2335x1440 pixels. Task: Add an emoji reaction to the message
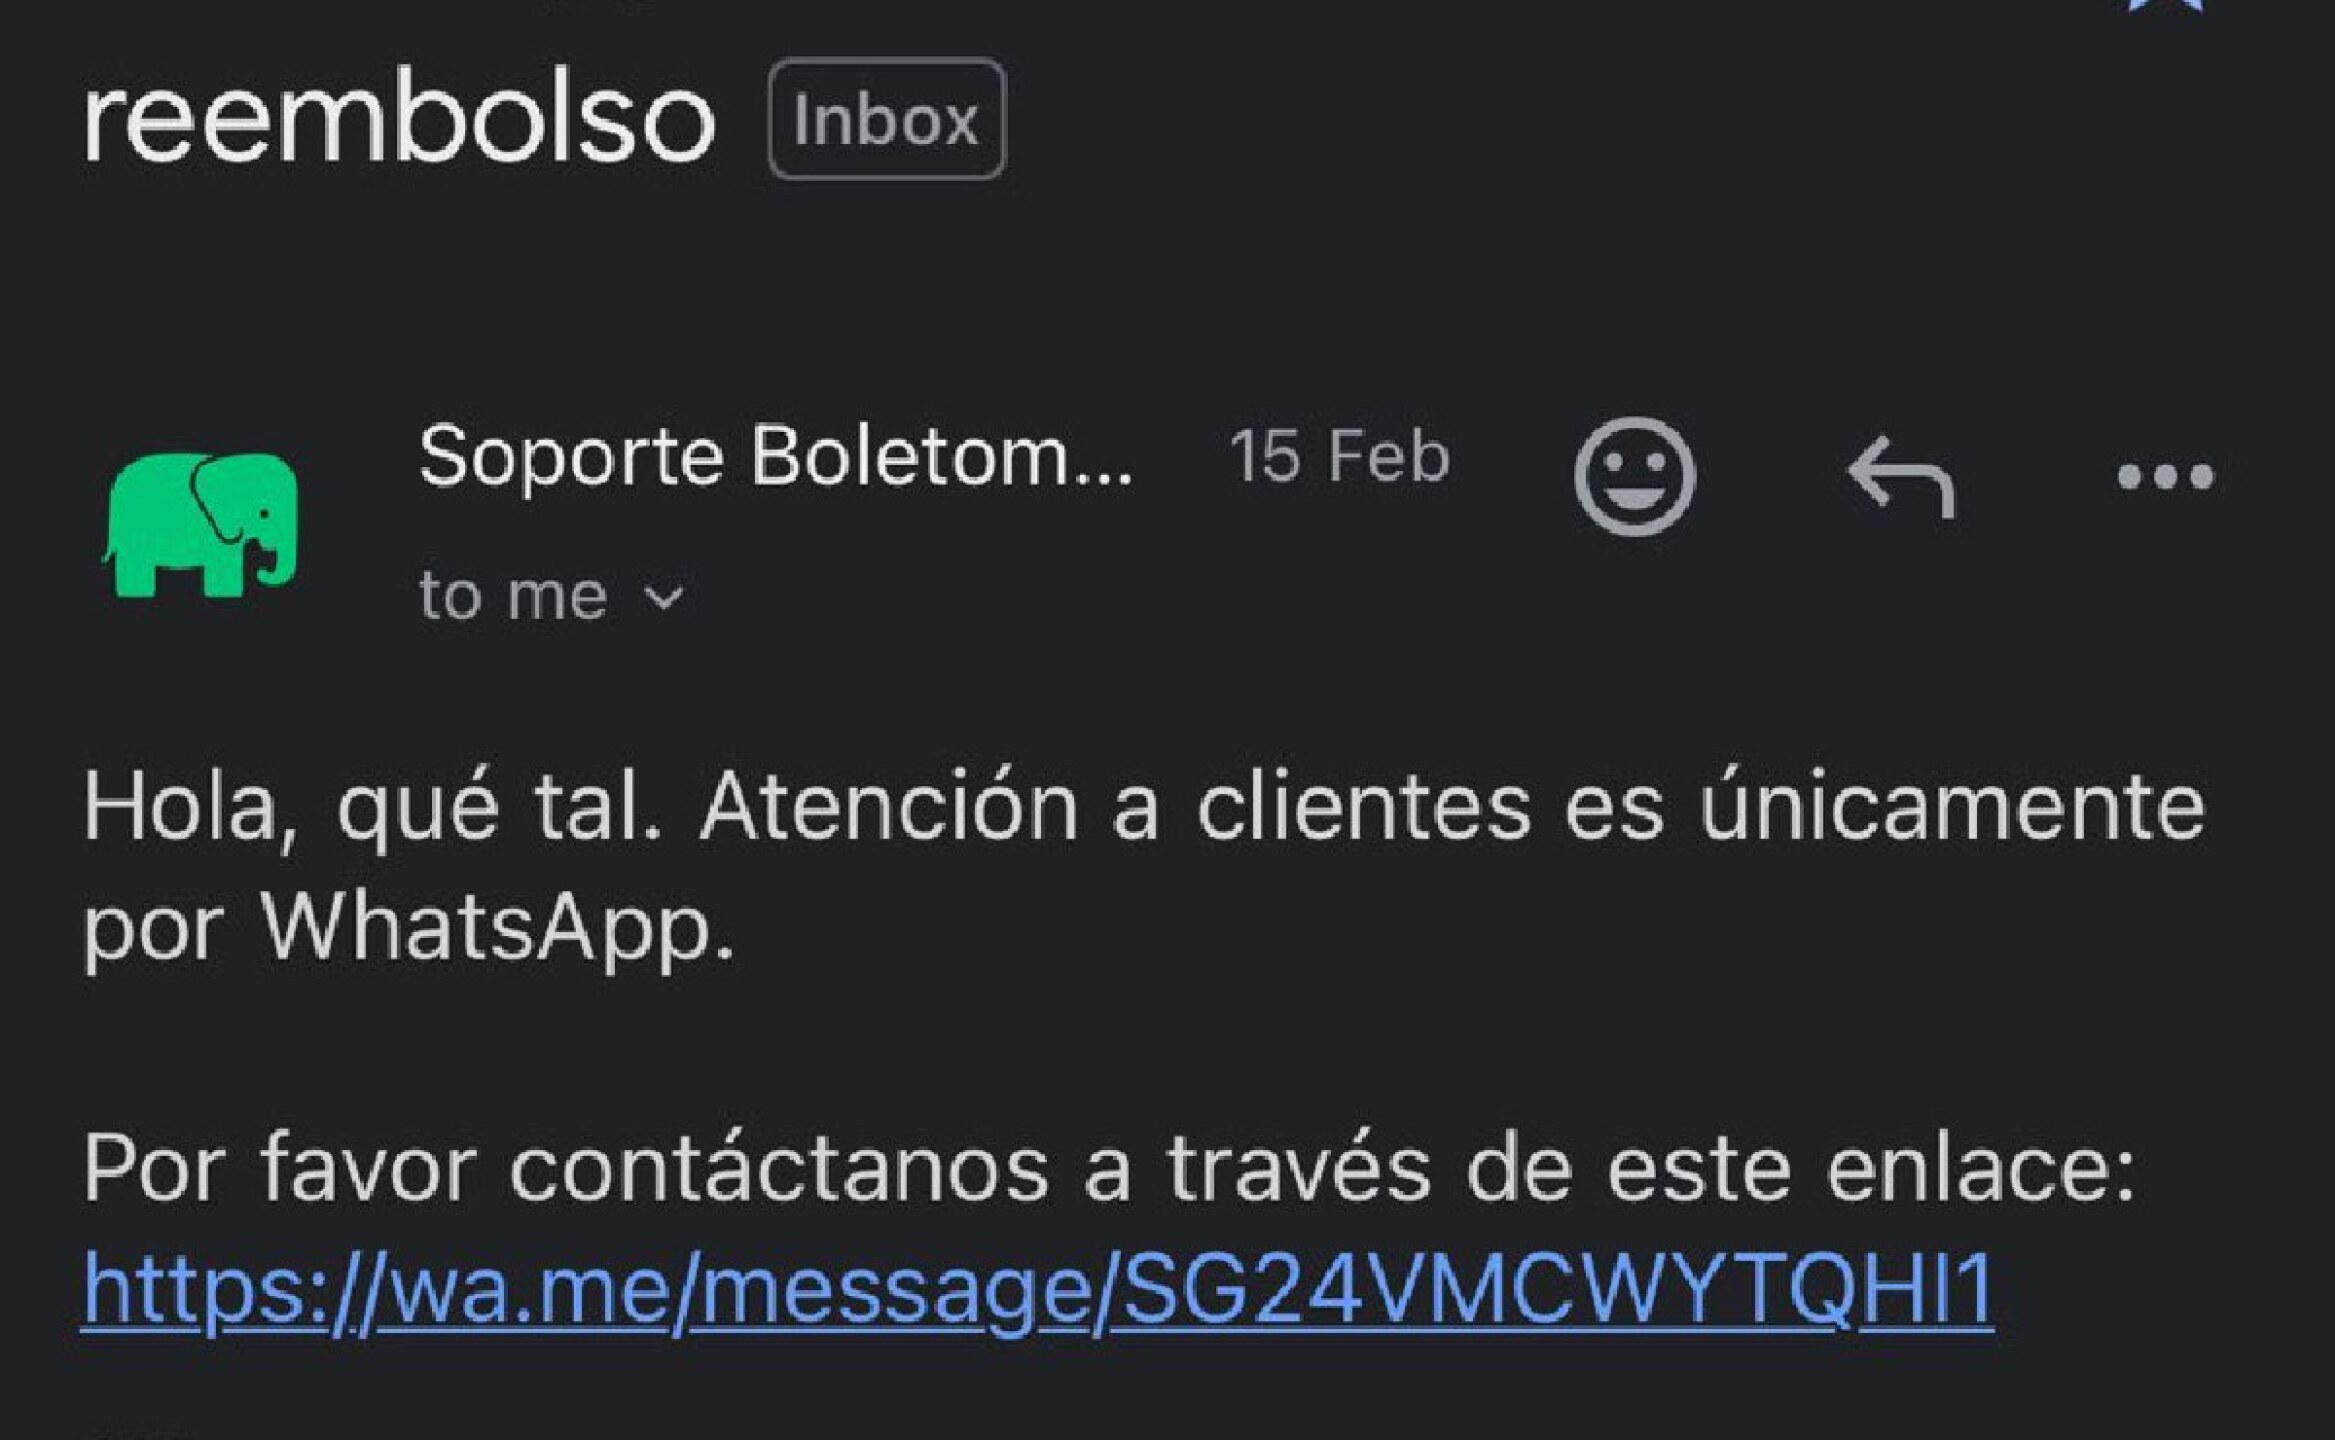[1634, 475]
